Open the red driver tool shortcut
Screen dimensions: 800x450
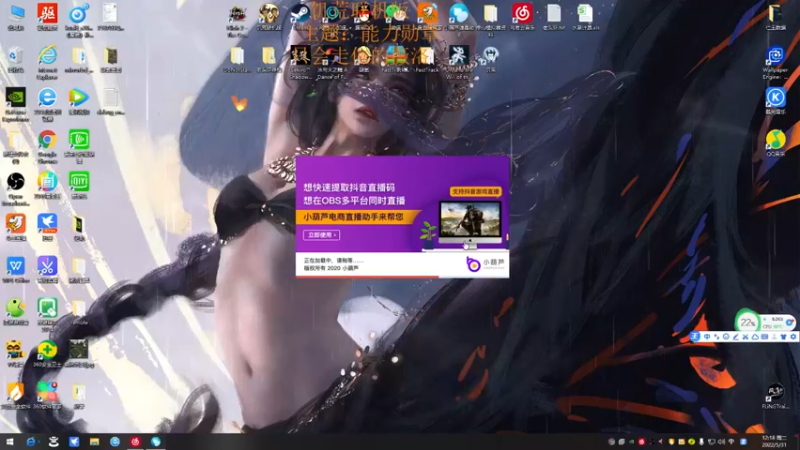[47, 17]
